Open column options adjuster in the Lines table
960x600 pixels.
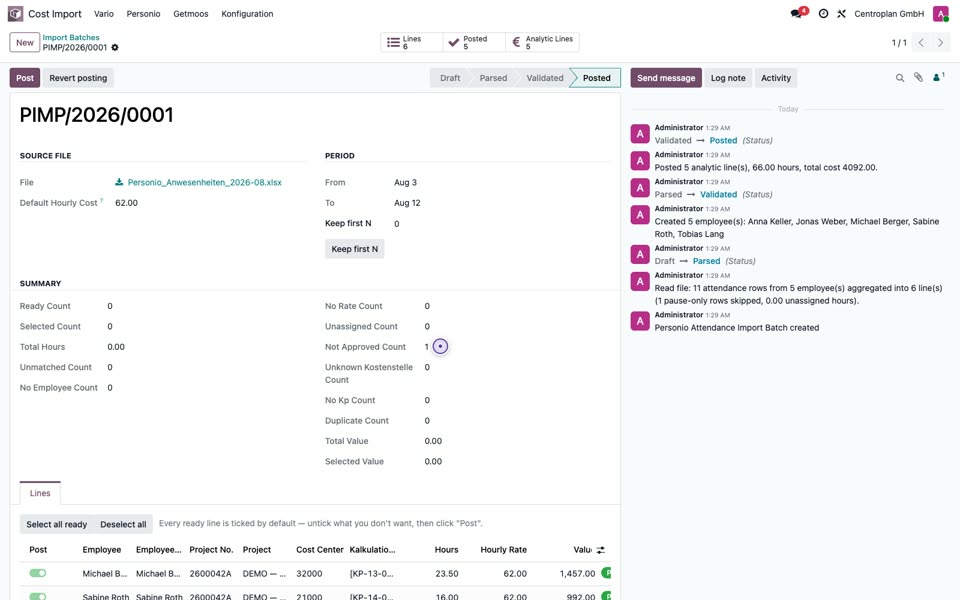click(601, 550)
